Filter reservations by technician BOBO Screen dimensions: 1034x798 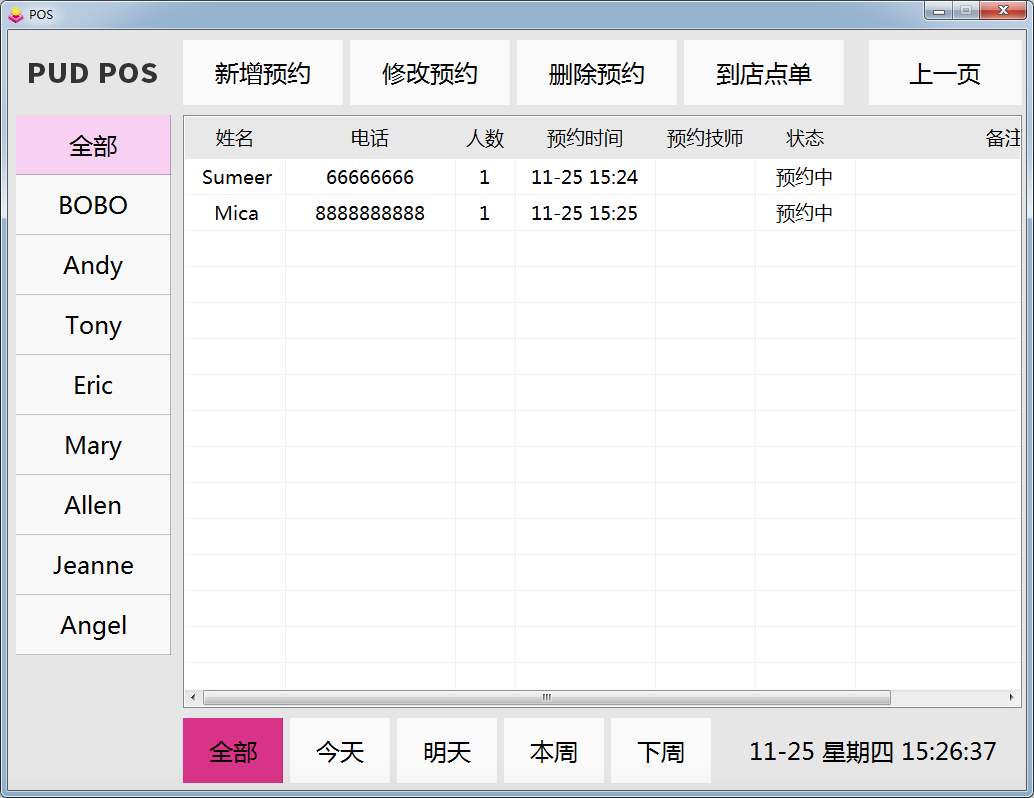93,205
